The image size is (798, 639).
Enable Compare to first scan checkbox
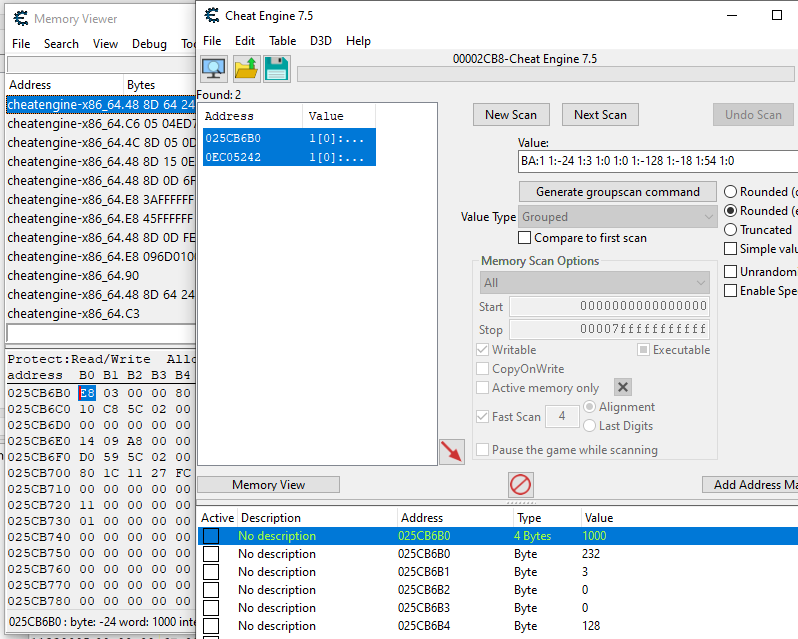click(525, 238)
